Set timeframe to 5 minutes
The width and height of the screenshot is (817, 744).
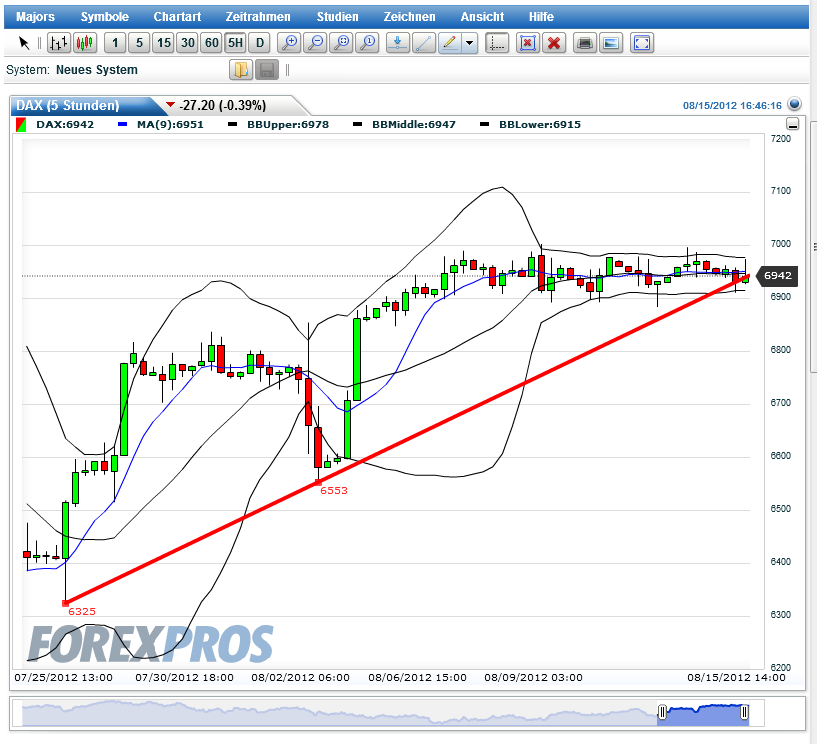[x=139, y=43]
